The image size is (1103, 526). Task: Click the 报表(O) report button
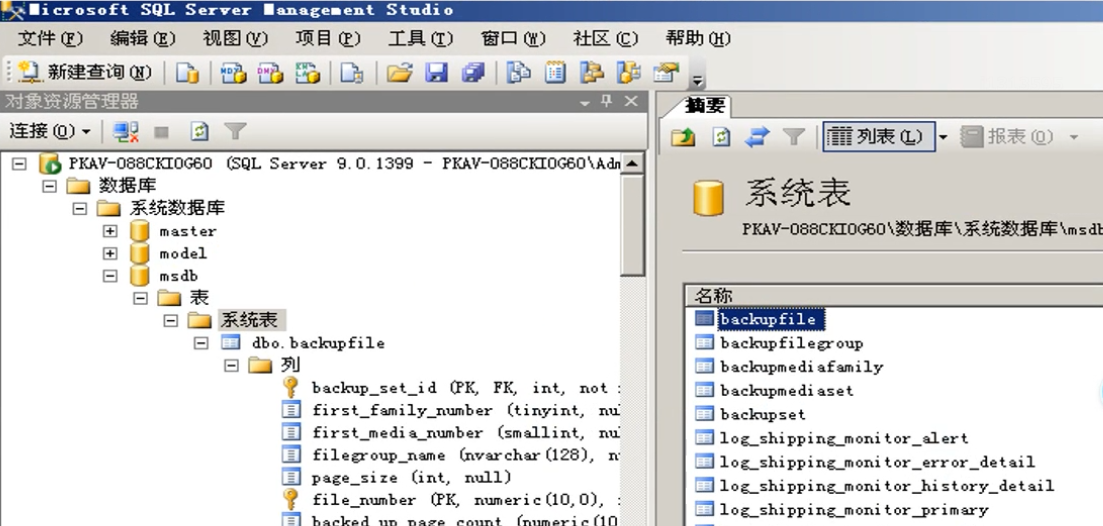pyautogui.click(x=1007, y=136)
